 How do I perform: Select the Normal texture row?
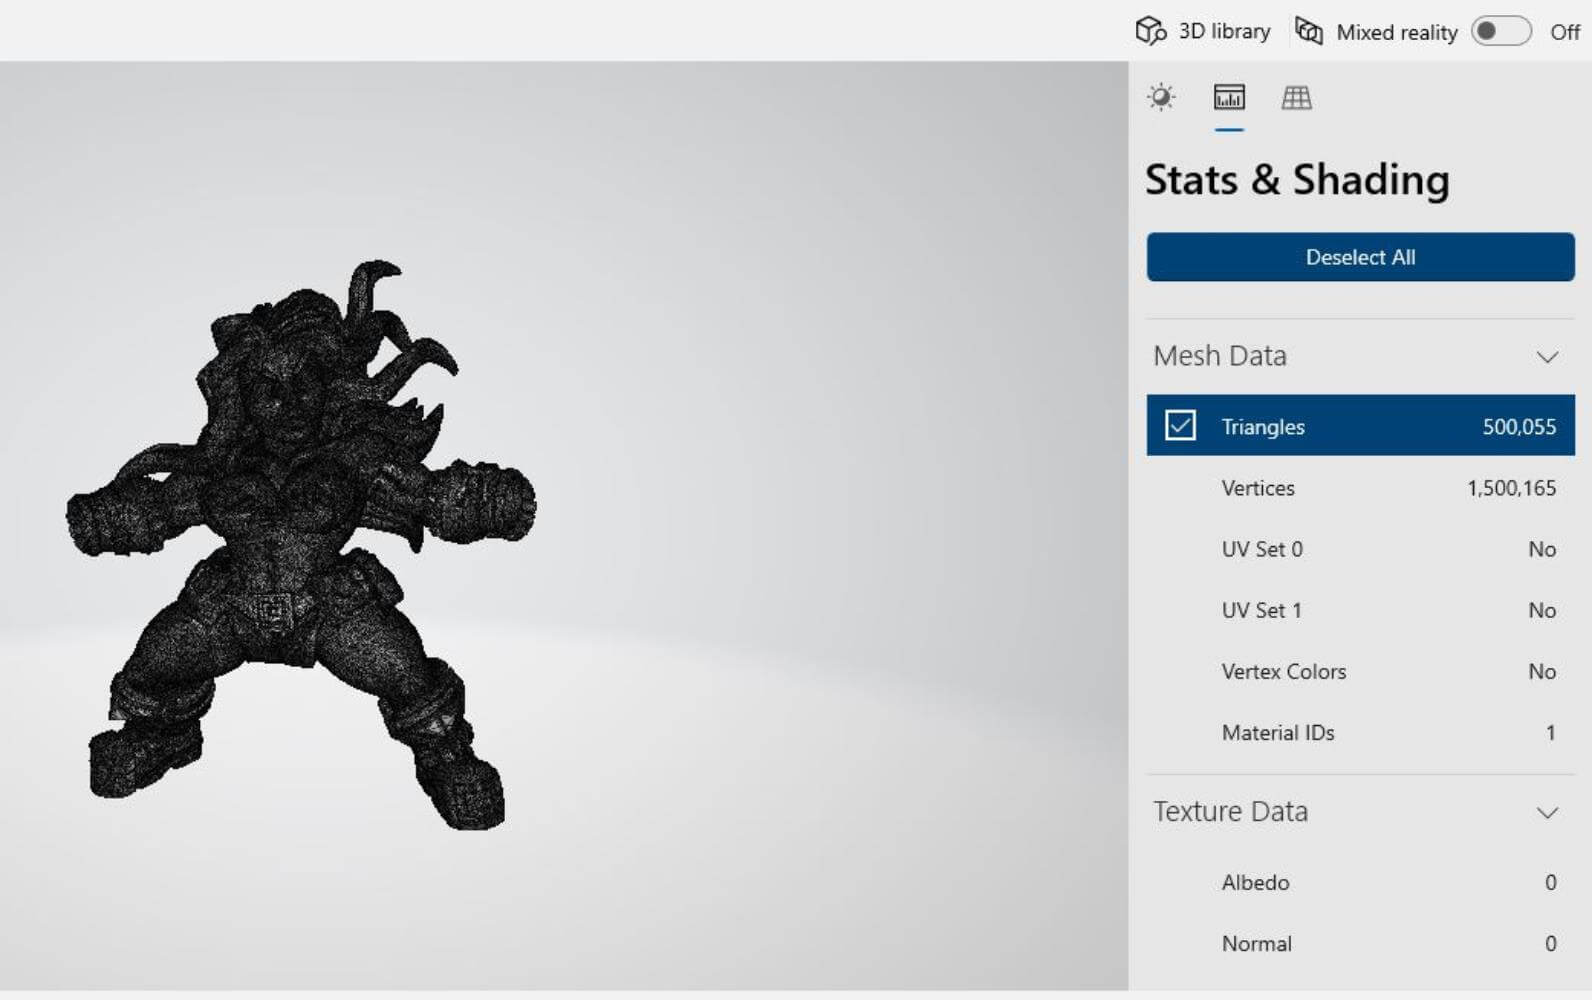pos(1360,943)
